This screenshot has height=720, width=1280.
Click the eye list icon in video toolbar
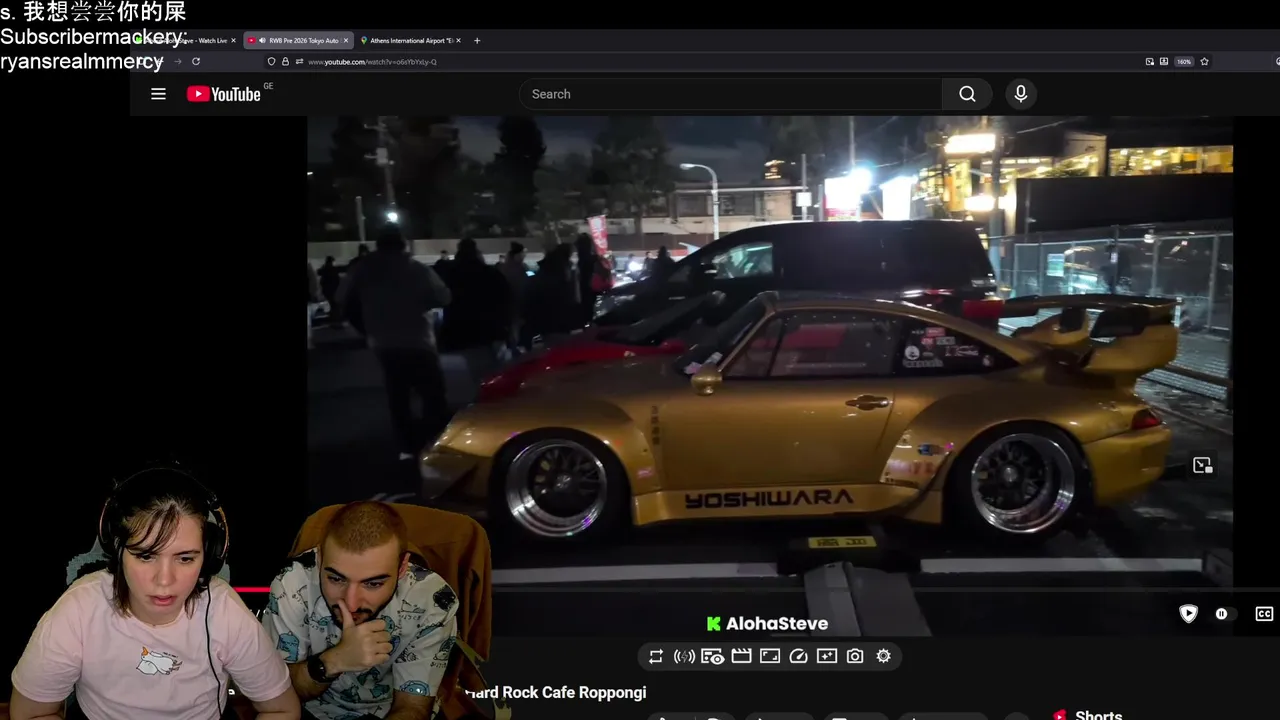point(713,656)
